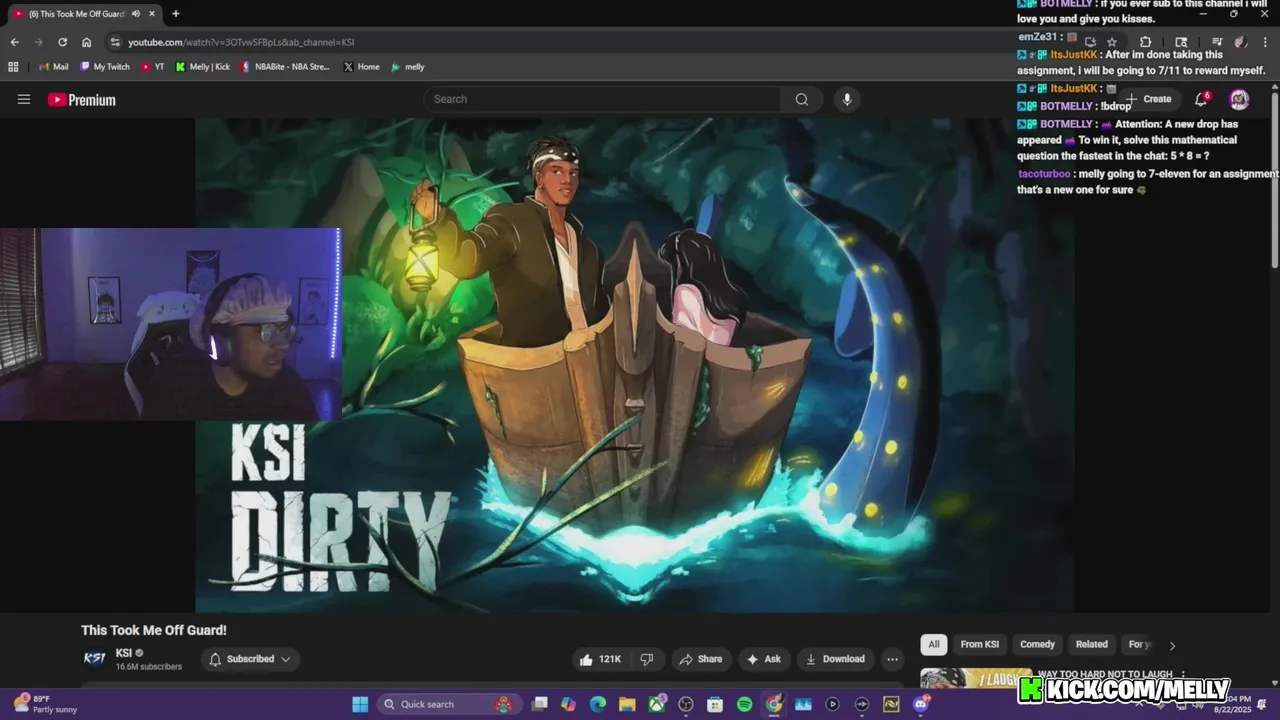Image resolution: width=1280 pixels, height=720 pixels.
Task: Open File Explorer from the taskbar
Action: pos(627,704)
